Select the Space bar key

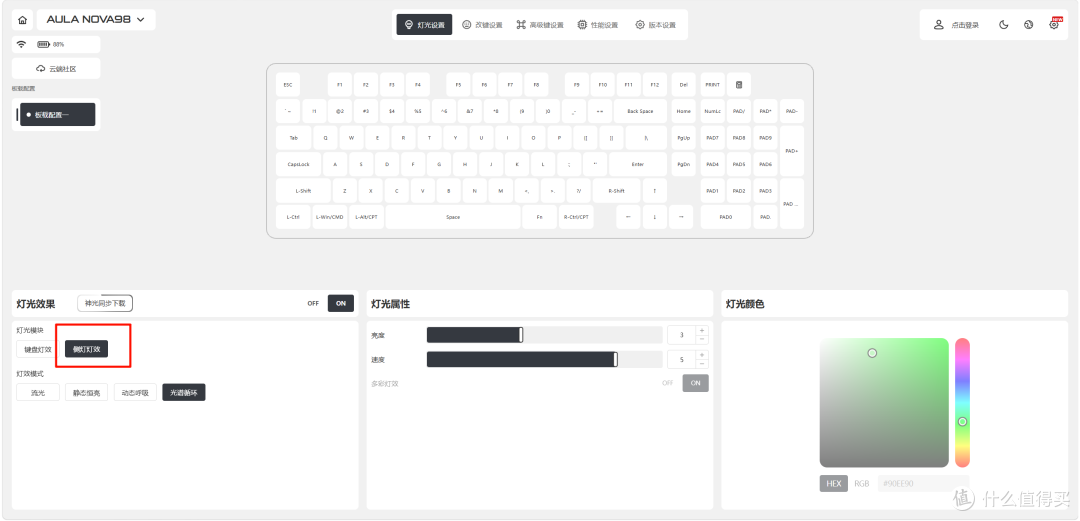(453, 217)
